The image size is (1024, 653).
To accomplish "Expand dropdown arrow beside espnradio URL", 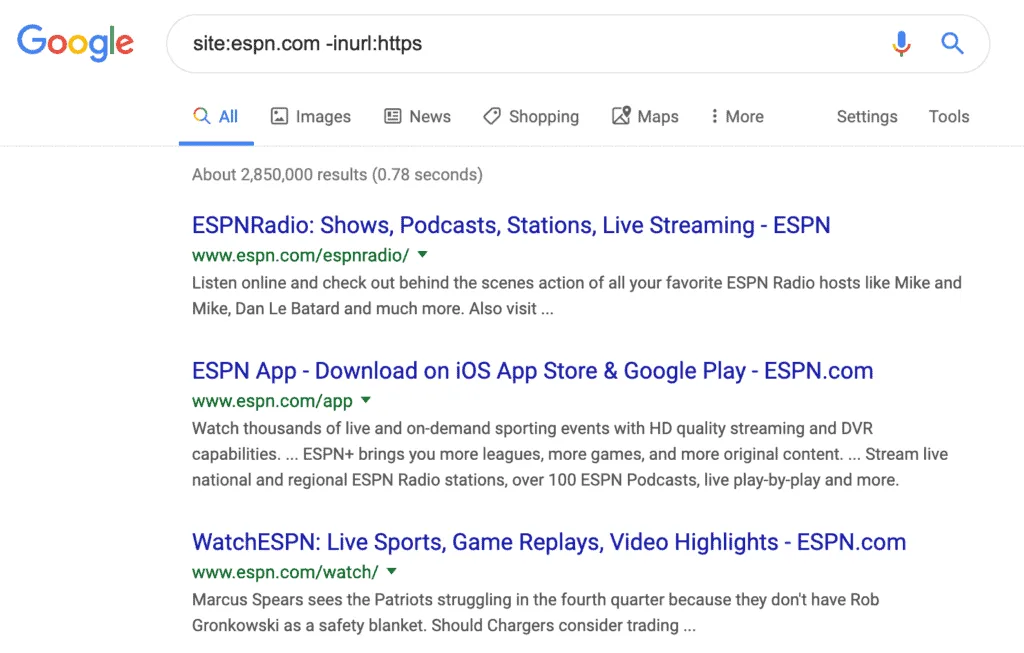I will click(x=423, y=255).
